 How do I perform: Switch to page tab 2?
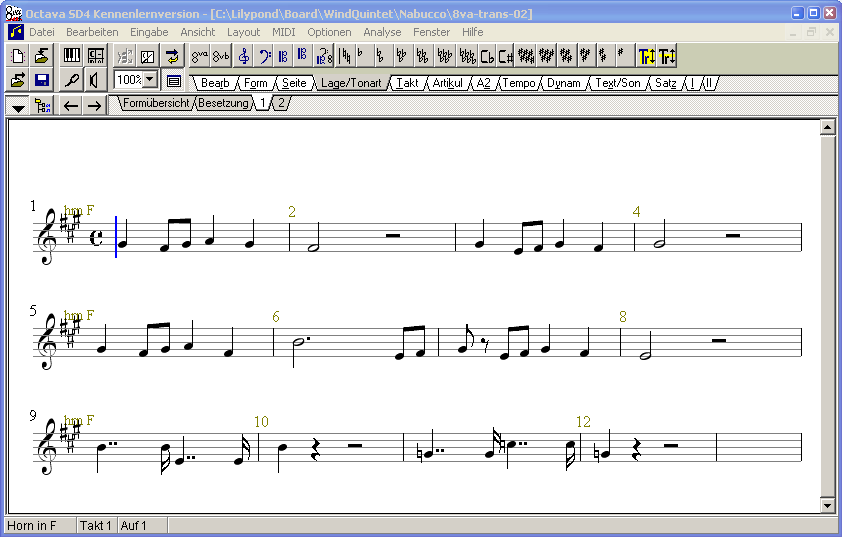tap(281, 103)
